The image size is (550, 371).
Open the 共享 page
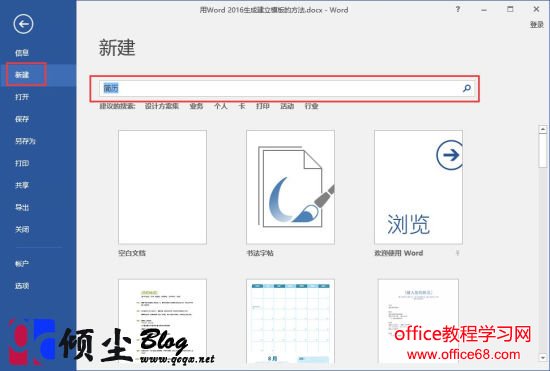click(22, 185)
